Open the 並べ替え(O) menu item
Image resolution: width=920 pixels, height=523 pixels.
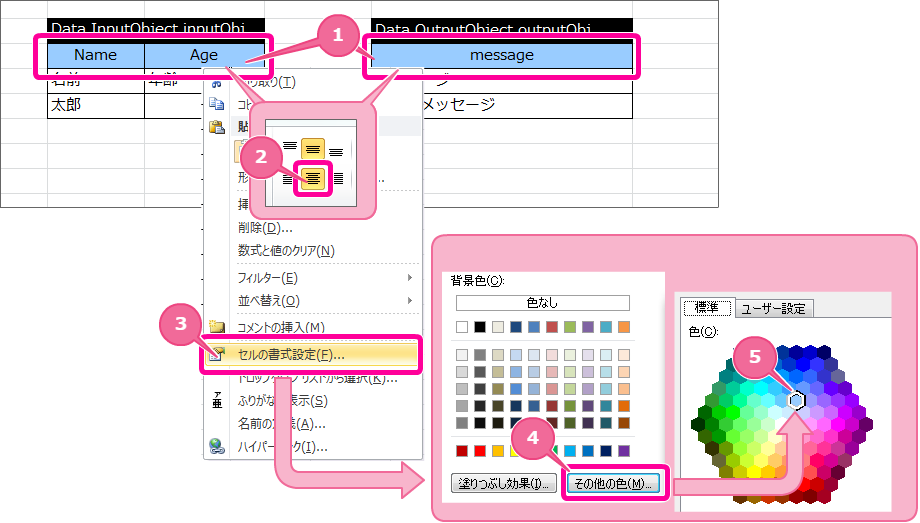click(x=269, y=301)
